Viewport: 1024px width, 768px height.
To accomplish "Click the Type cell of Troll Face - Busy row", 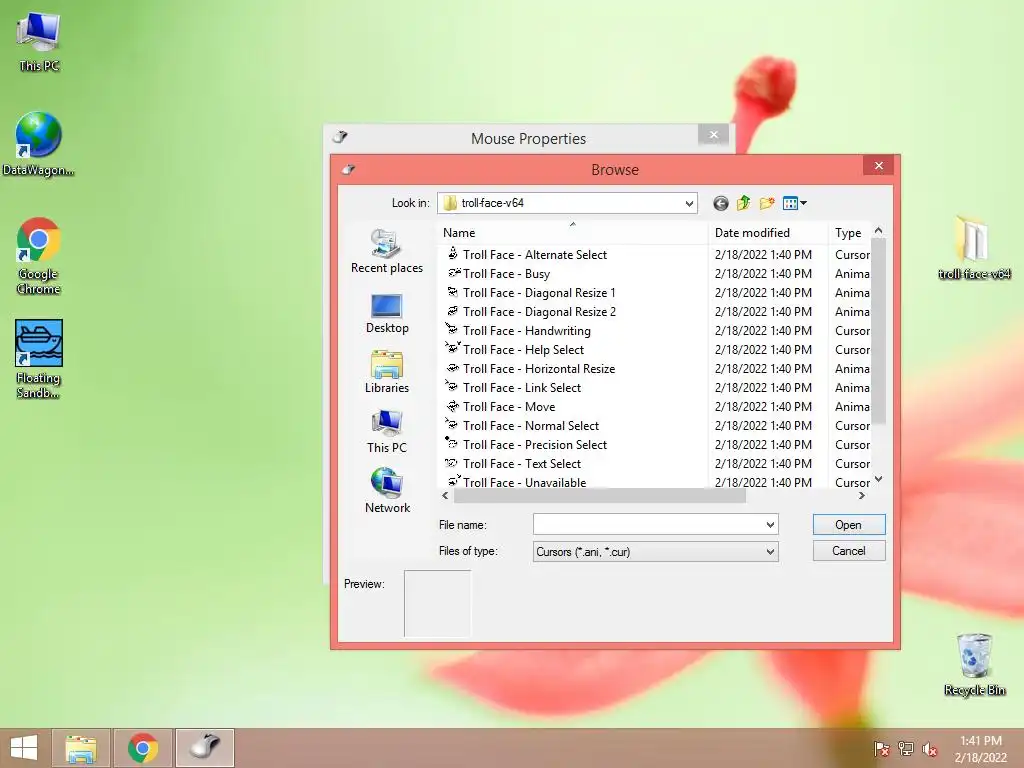I will [852, 274].
